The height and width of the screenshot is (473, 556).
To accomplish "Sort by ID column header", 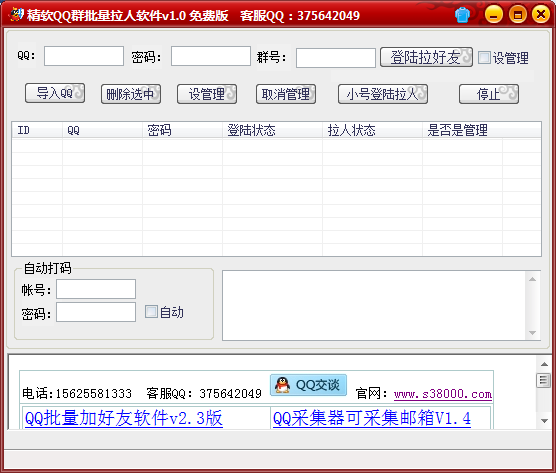I will pos(37,130).
